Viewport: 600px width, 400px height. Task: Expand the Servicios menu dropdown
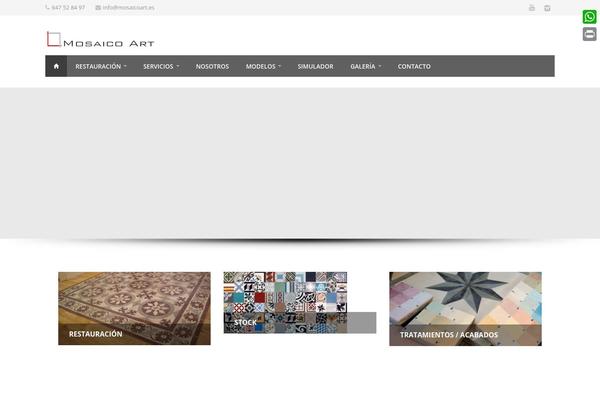point(161,66)
